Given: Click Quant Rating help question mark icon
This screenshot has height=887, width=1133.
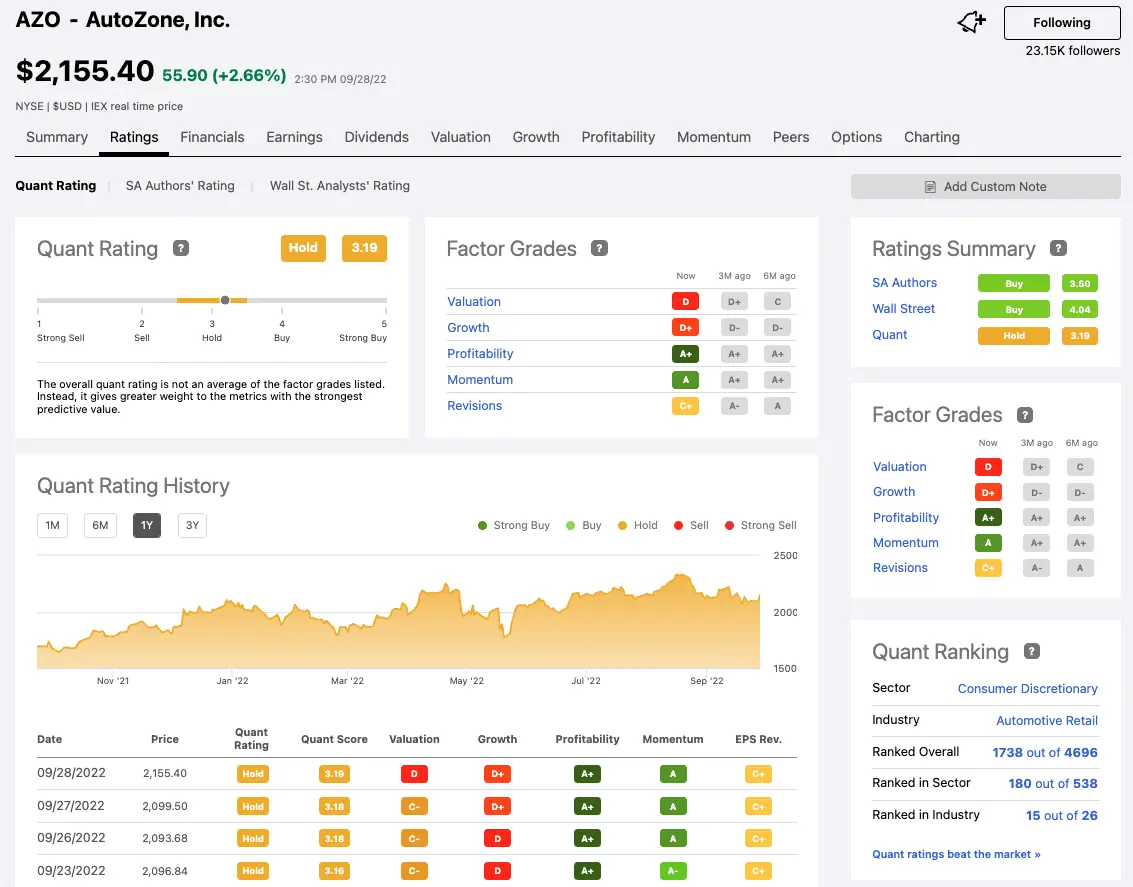Looking at the screenshot, I should click(x=181, y=248).
